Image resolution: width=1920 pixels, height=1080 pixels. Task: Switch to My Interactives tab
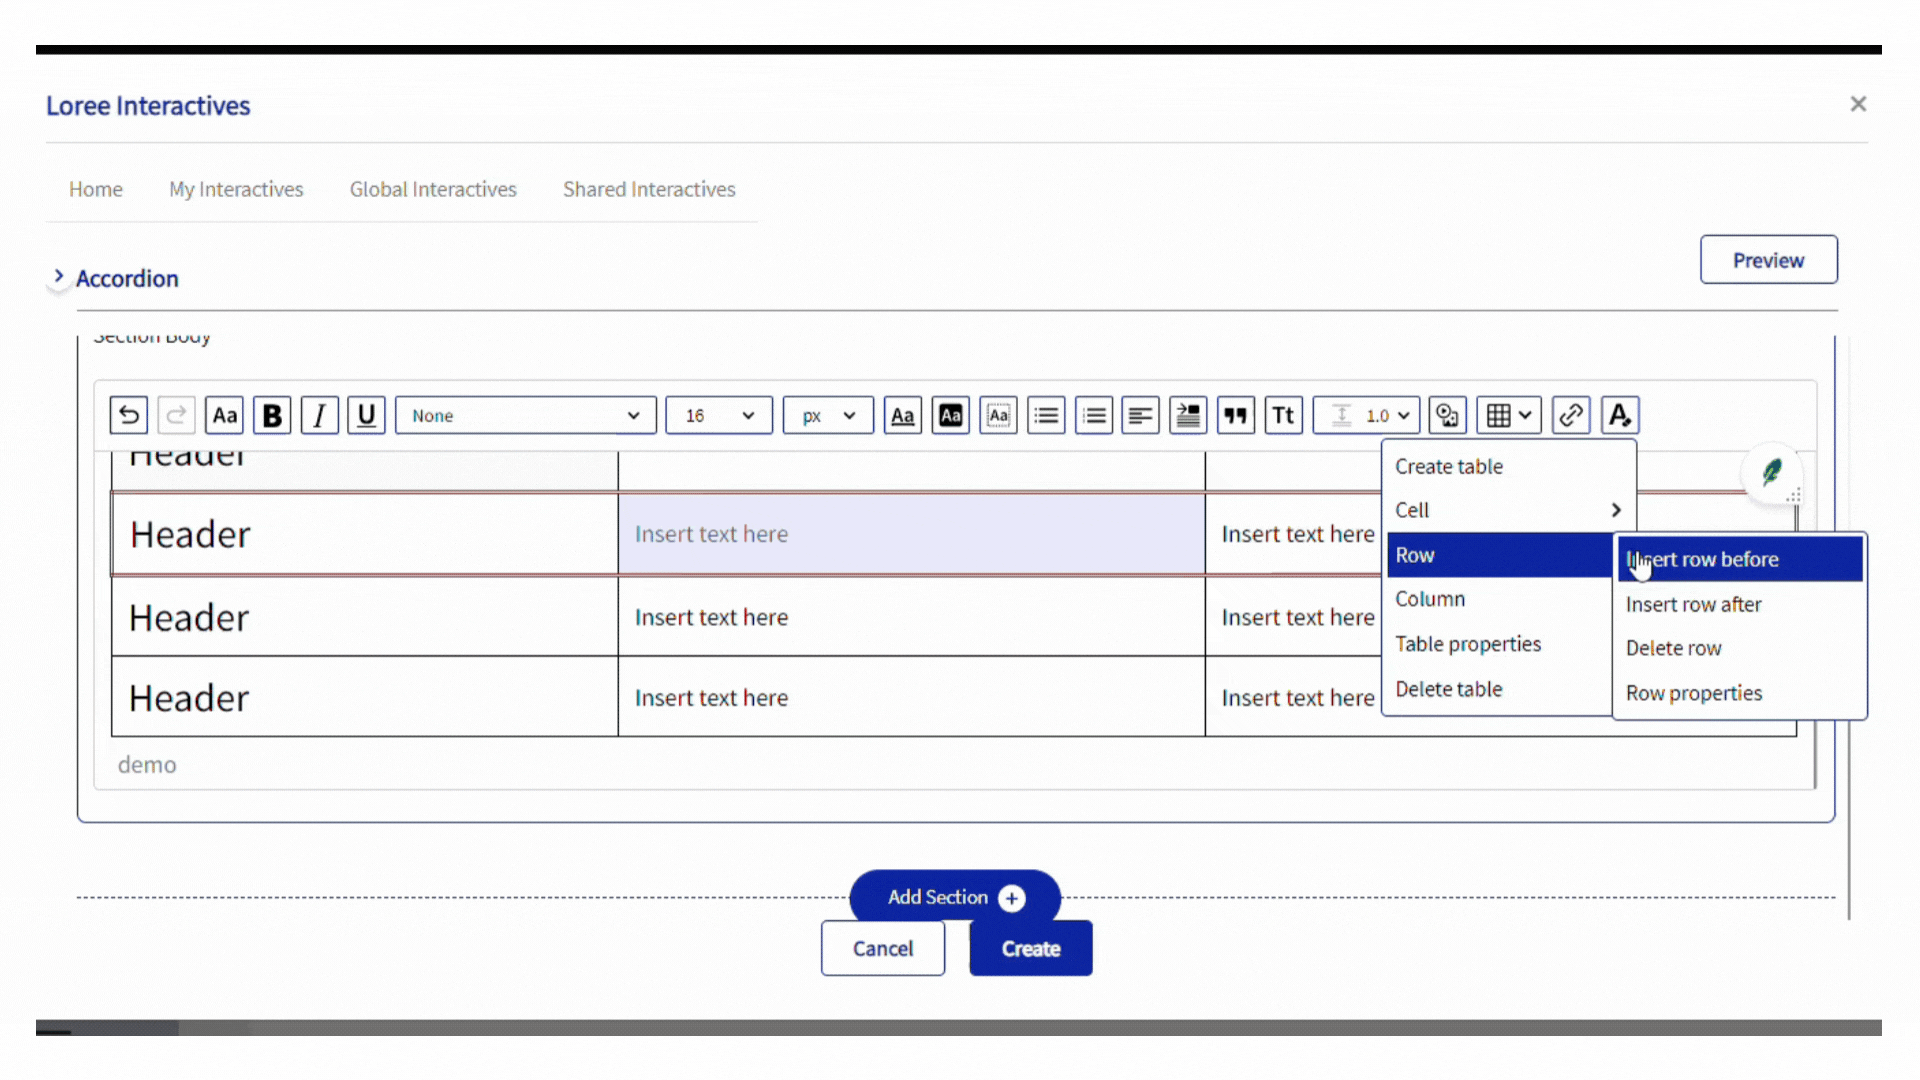[236, 189]
